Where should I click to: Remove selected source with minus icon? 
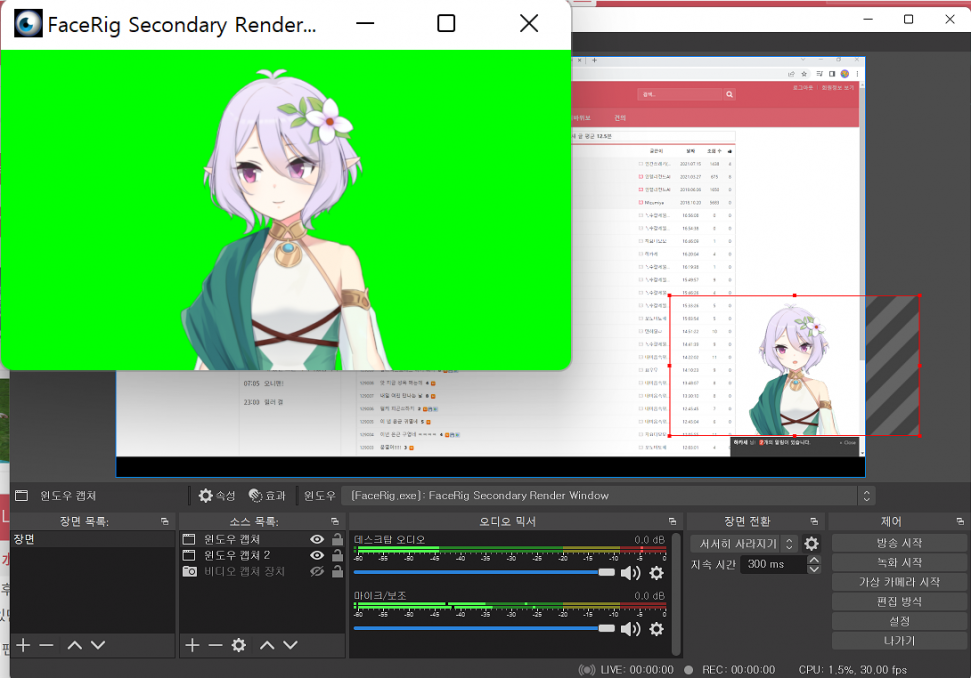[x=216, y=645]
